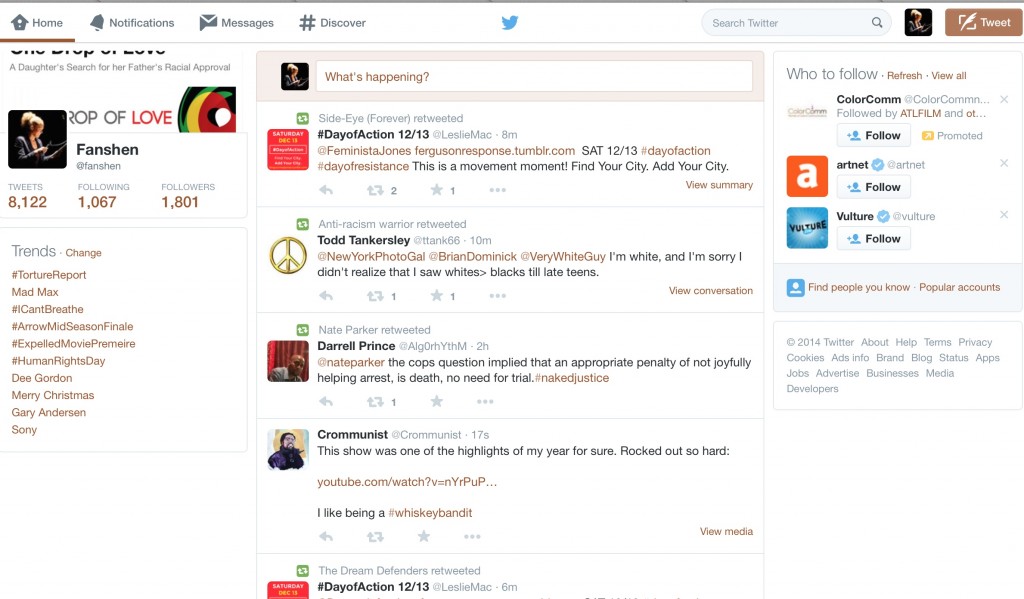Screen dimensions: 1024x599
Task: Open more actions on Crommunist's tweet
Action: pos(471,537)
